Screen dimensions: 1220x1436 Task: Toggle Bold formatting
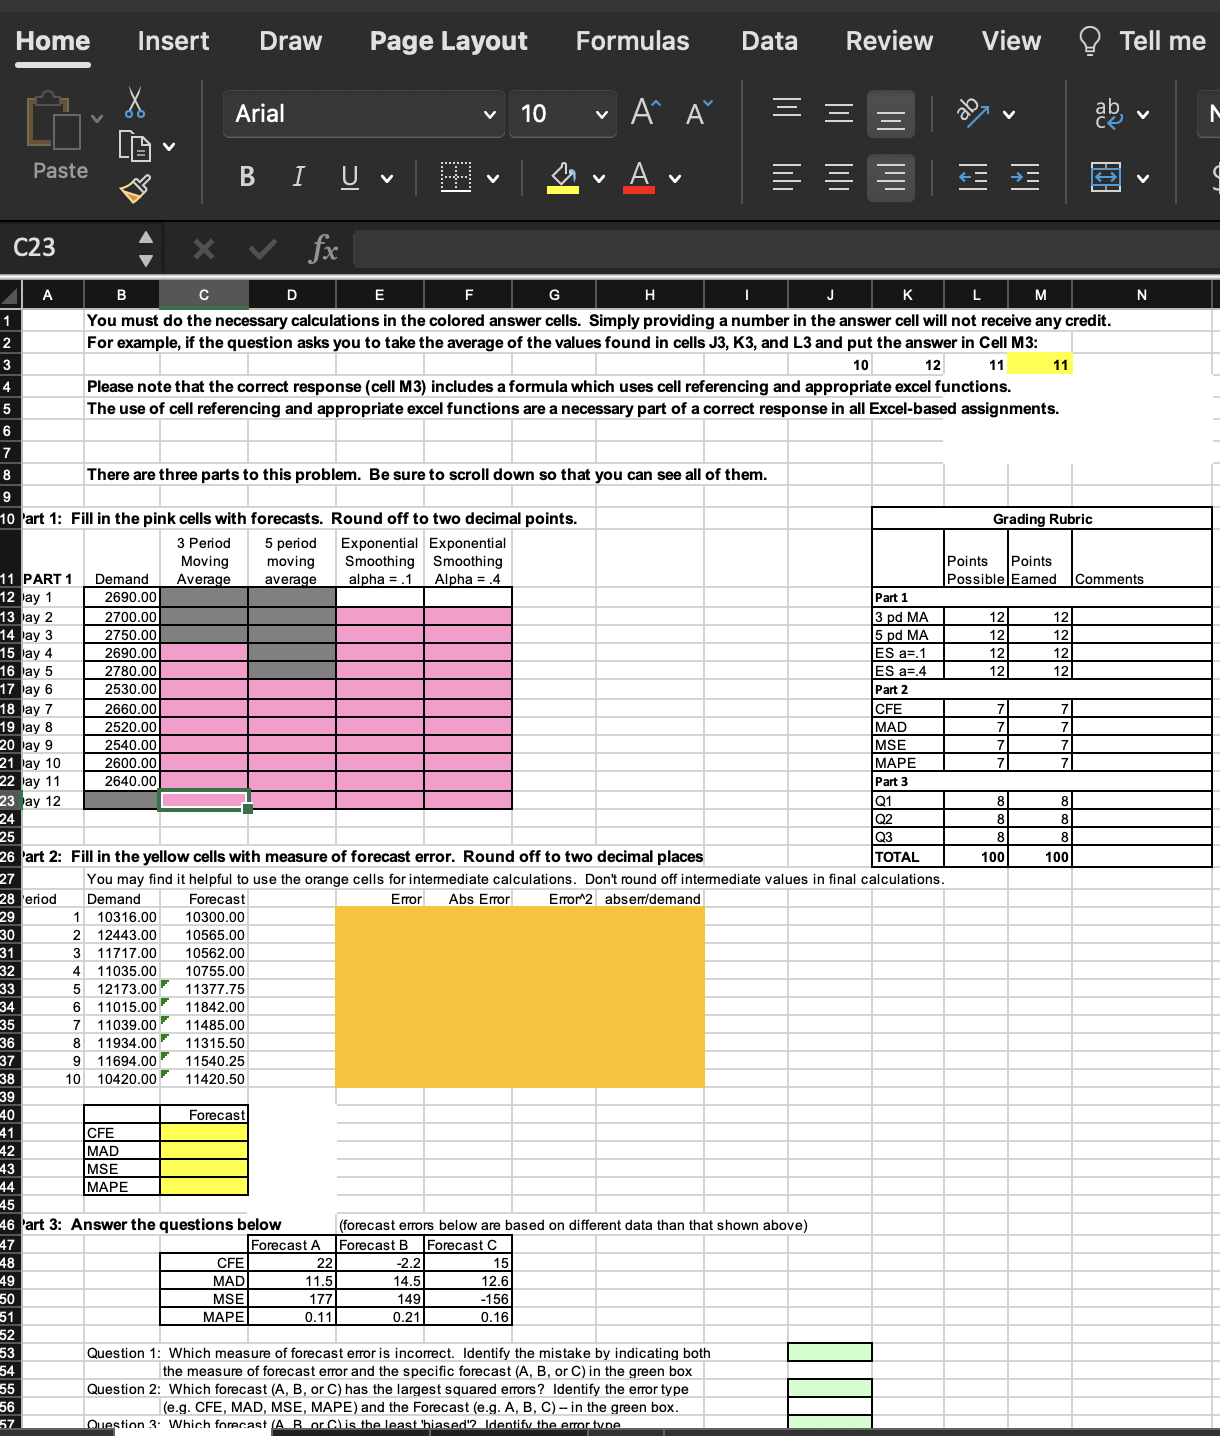246,177
